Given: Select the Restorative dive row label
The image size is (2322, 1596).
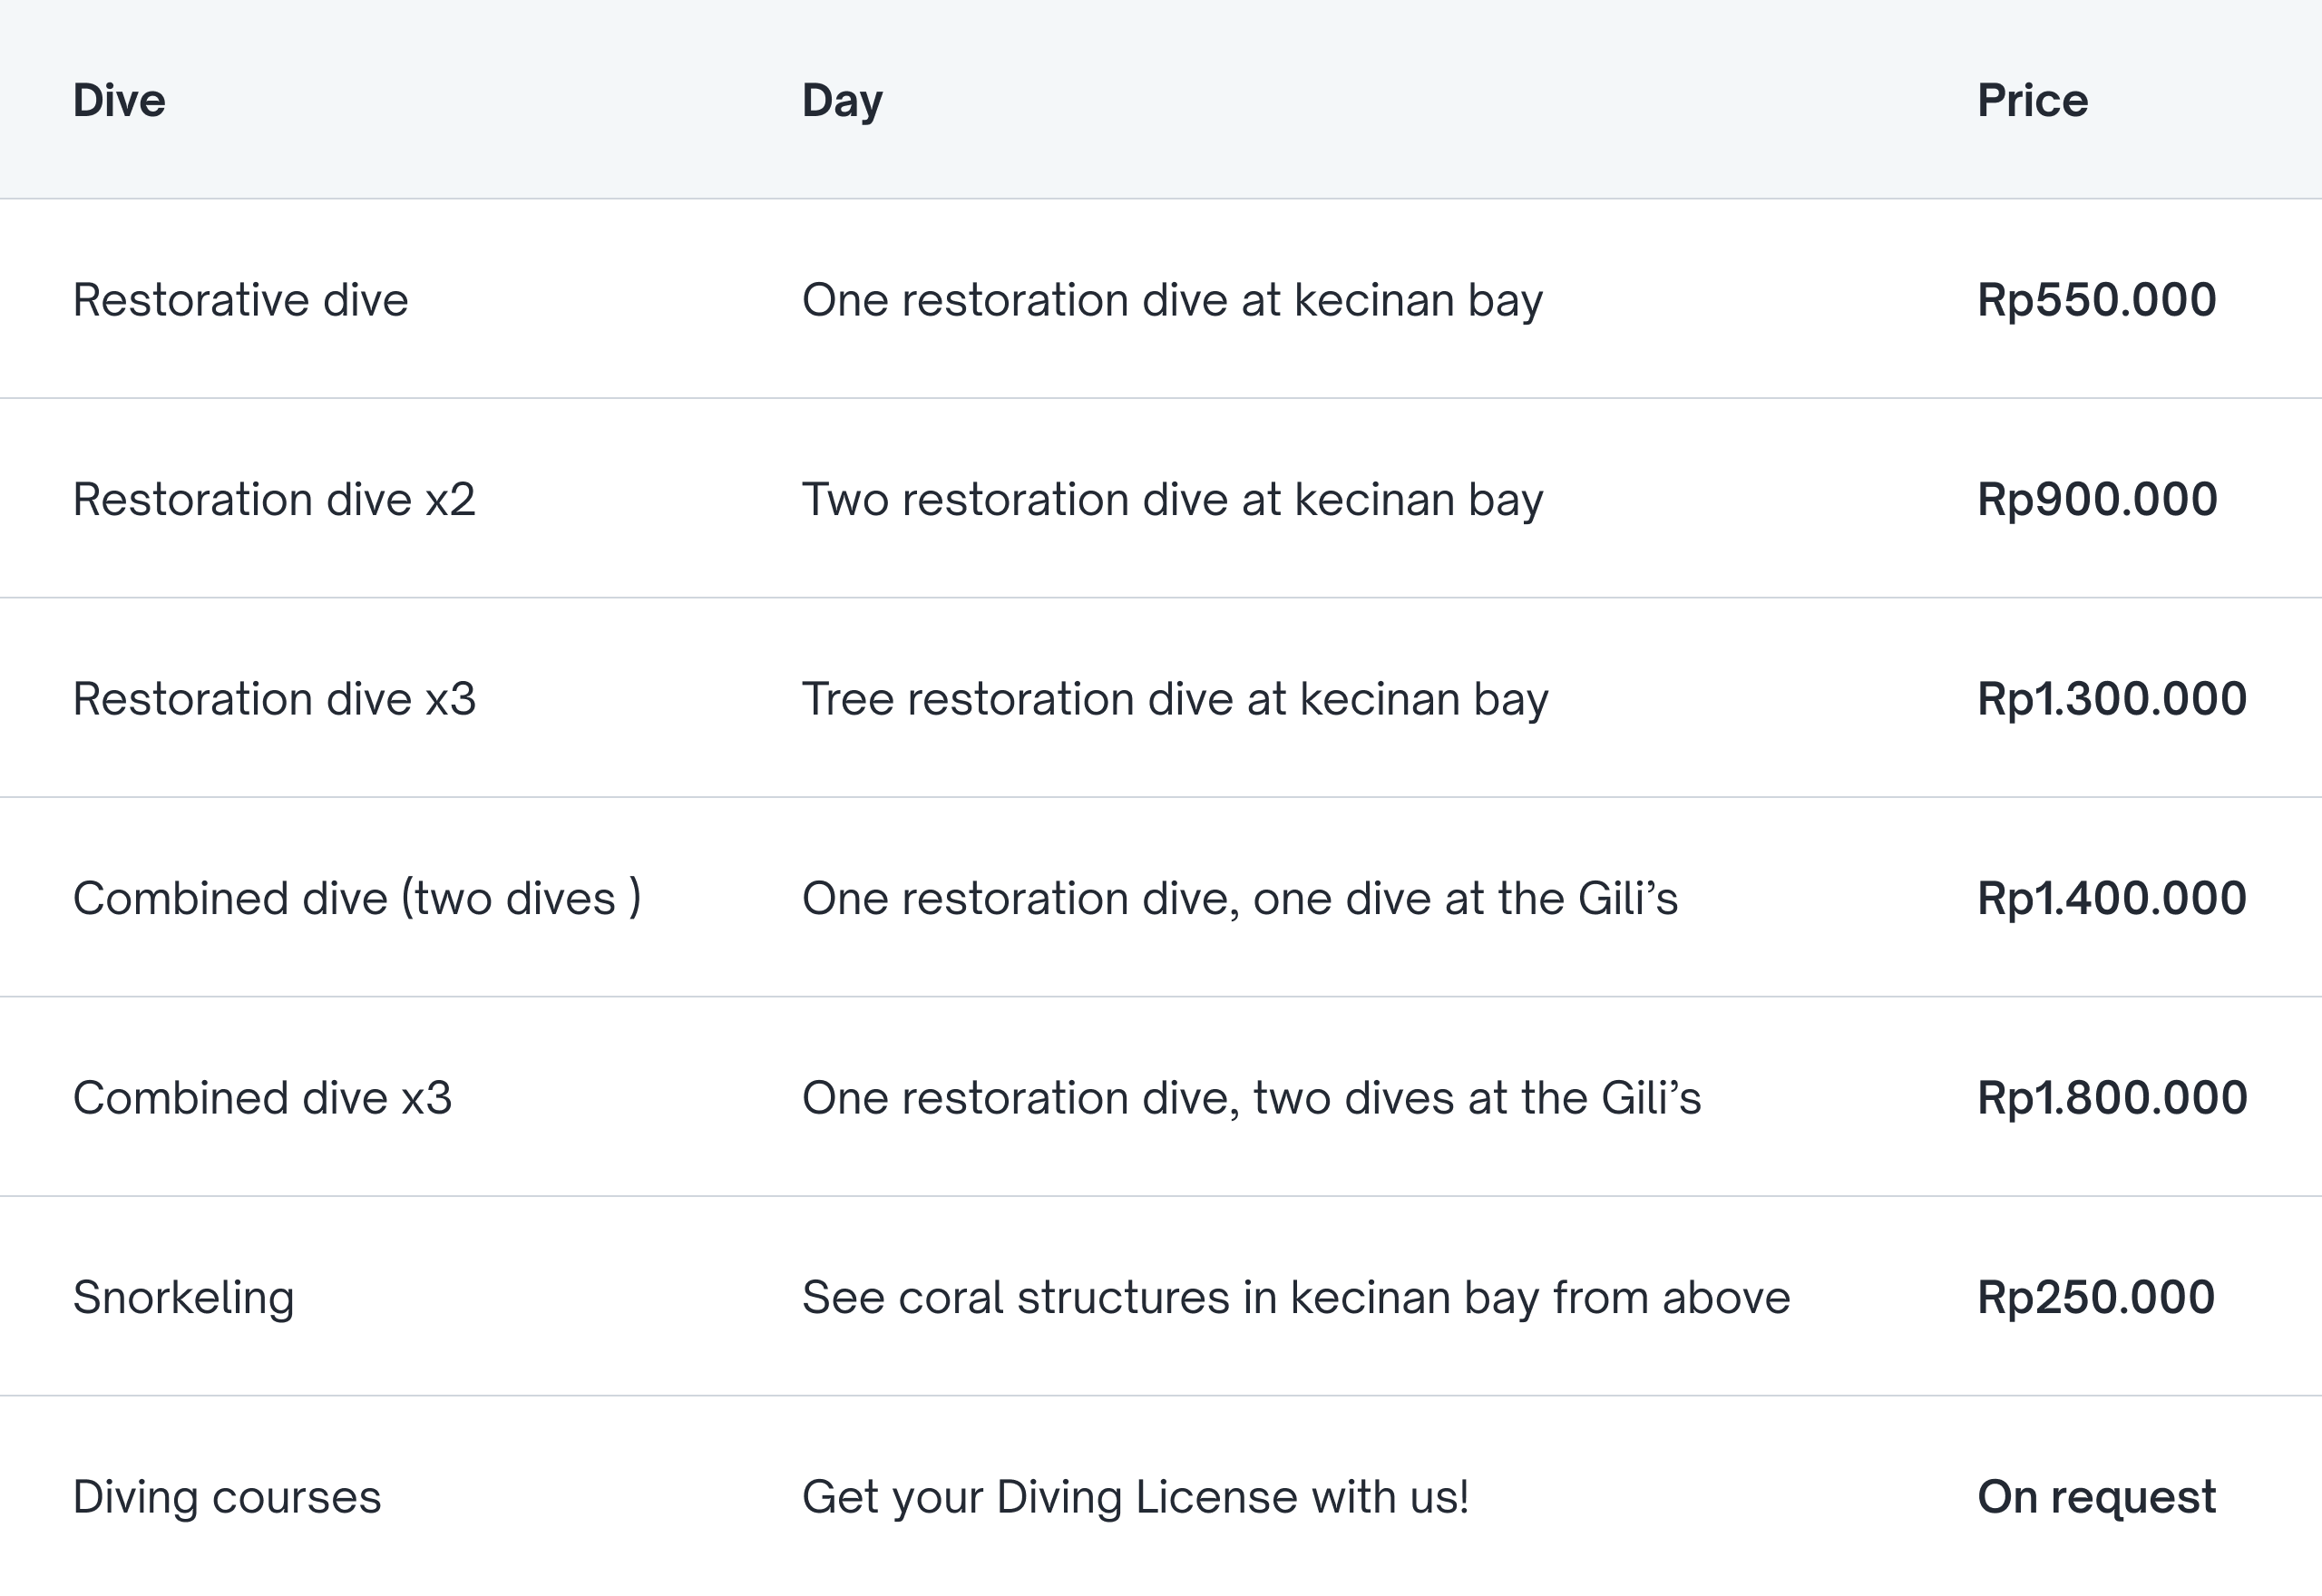Looking at the screenshot, I should [x=240, y=300].
